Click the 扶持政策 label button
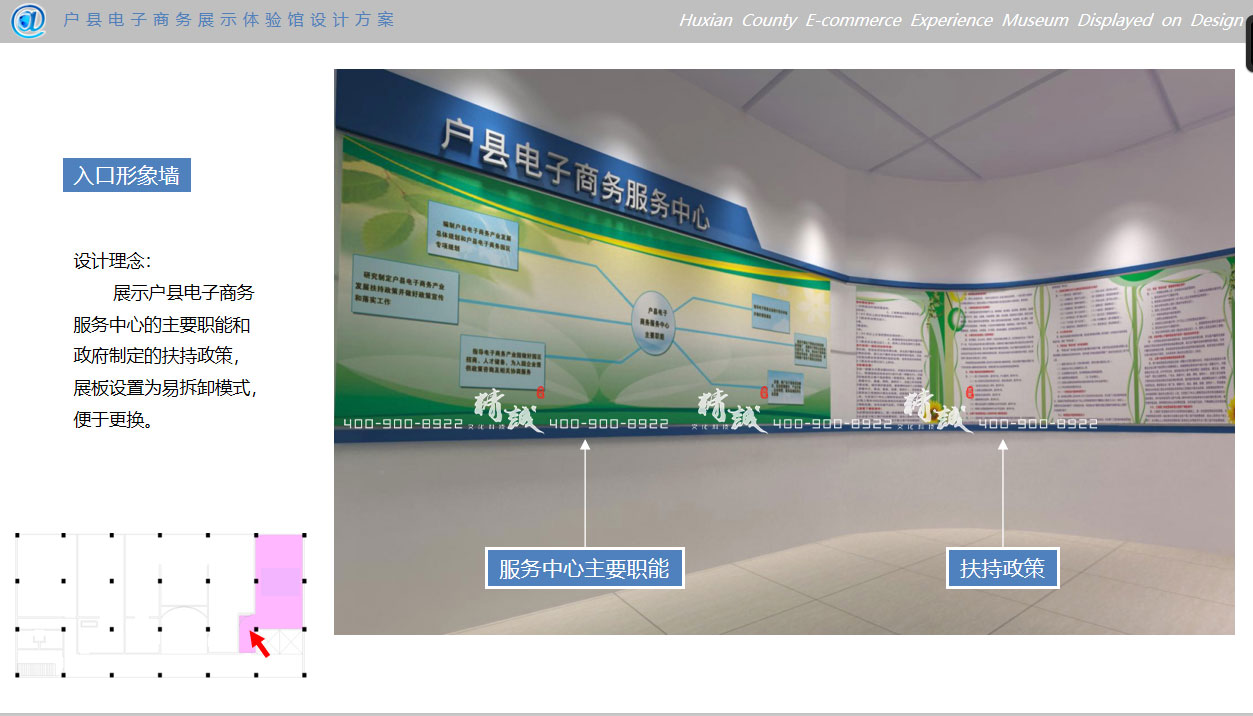The width and height of the screenshot is (1253, 716). 1002,567
